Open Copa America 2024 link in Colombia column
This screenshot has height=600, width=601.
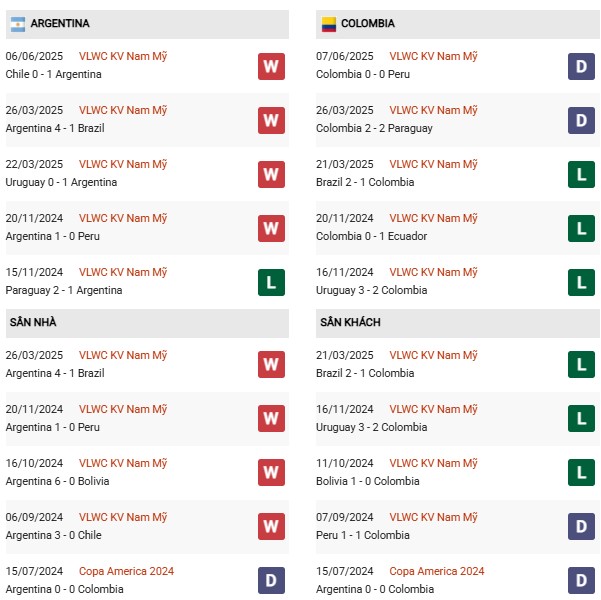[x=437, y=571]
